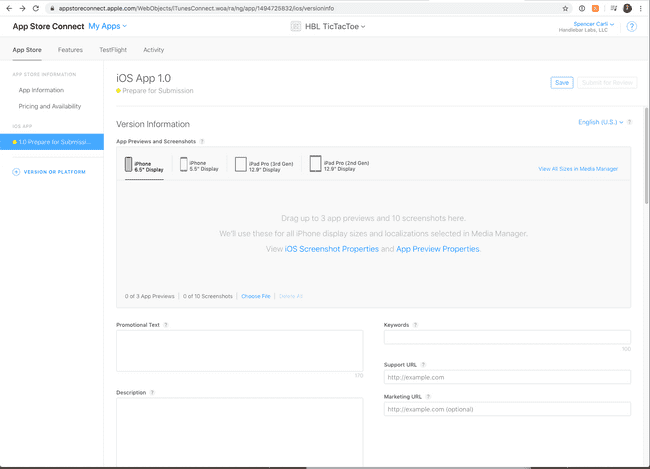This screenshot has height=469, width=650.
Task: Focus the Promotional Text box
Action: pos(240,351)
